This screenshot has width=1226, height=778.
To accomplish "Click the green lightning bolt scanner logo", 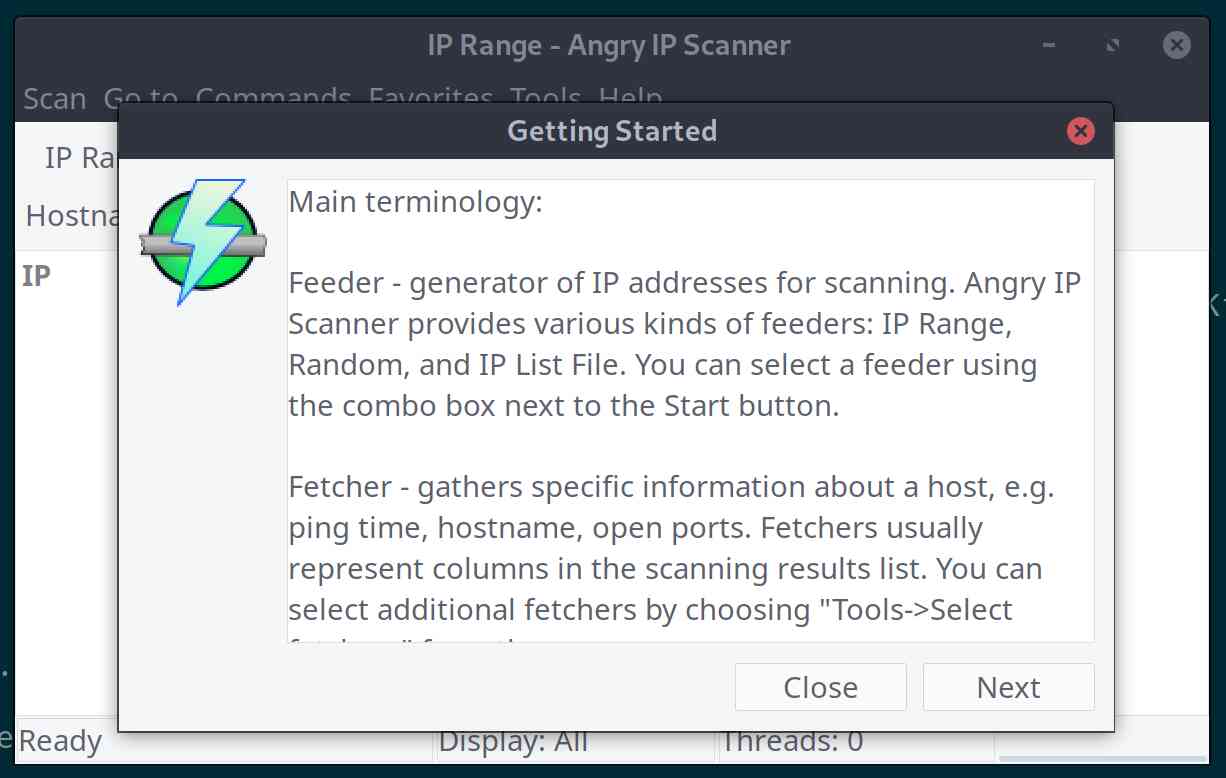I will [204, 241].
